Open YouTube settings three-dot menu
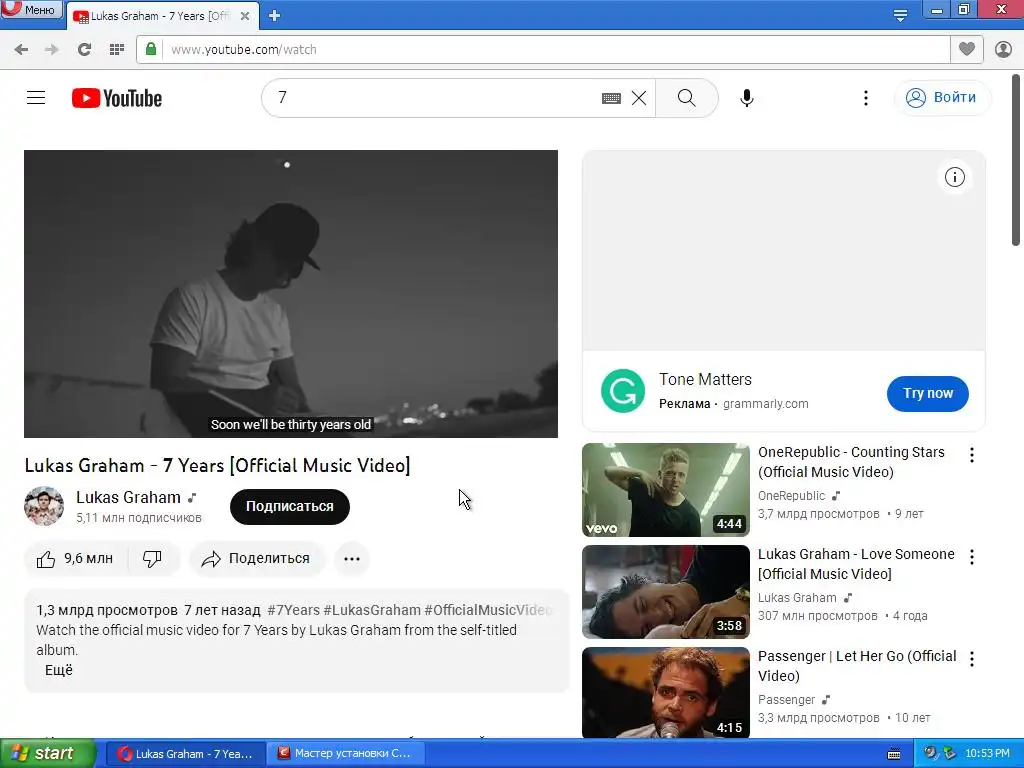Screen dimensions: 1024x768 coord(866,98)
